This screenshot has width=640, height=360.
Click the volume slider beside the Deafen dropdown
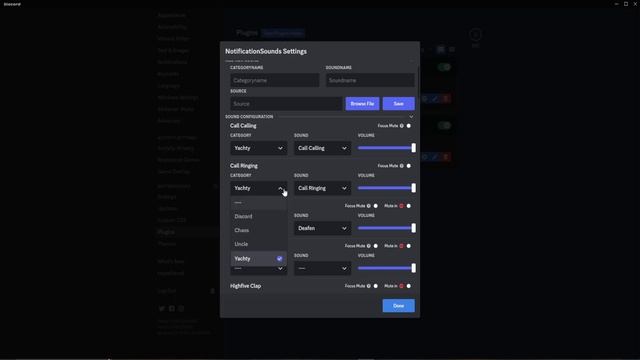(x=387, y=228)
